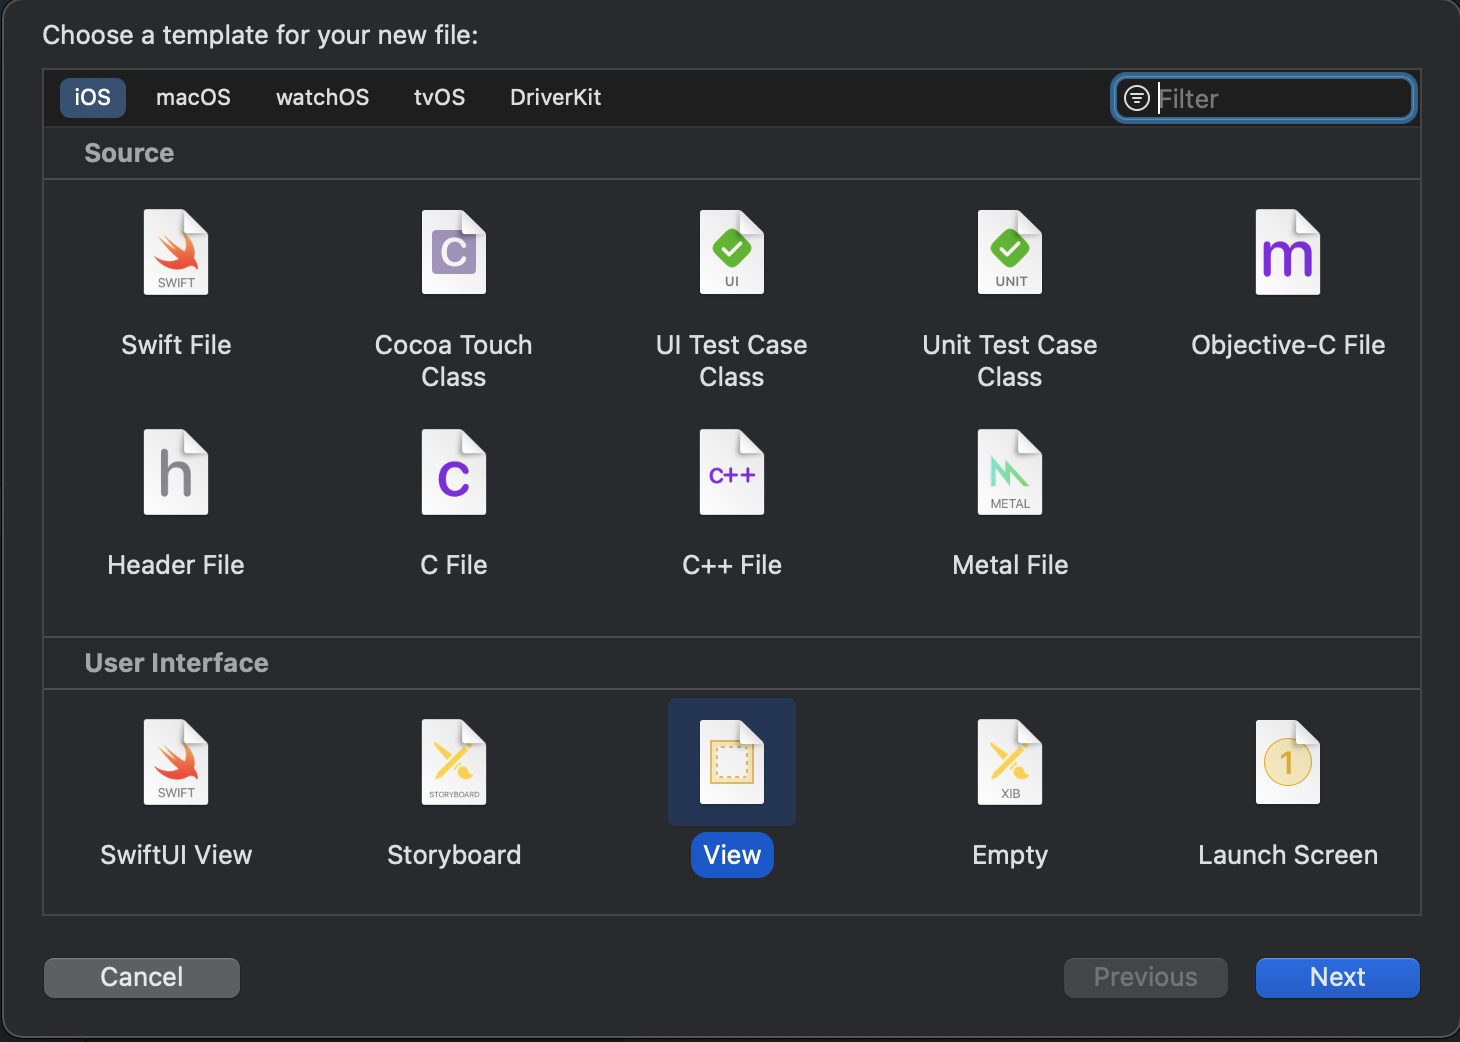
Task: Click the Cancel button
Action: pos(142,977)
